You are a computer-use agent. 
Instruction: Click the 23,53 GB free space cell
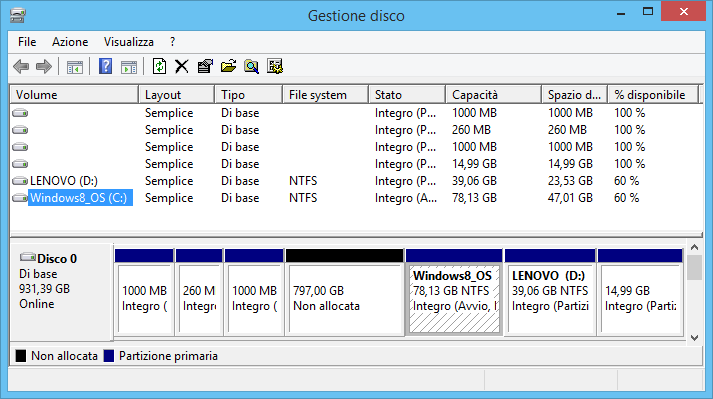click(x=570, y=181)
